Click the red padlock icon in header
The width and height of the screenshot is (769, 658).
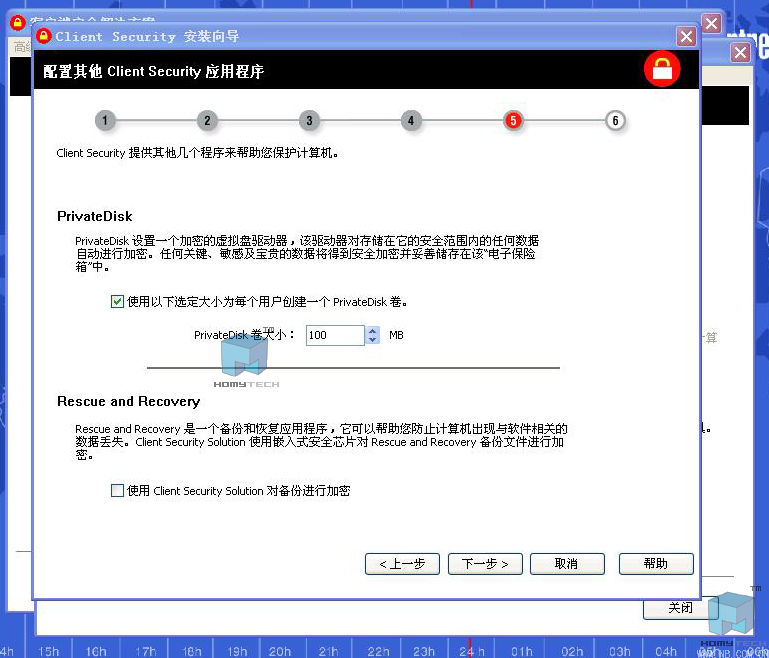pyautogui.click(x=662, y=70)
